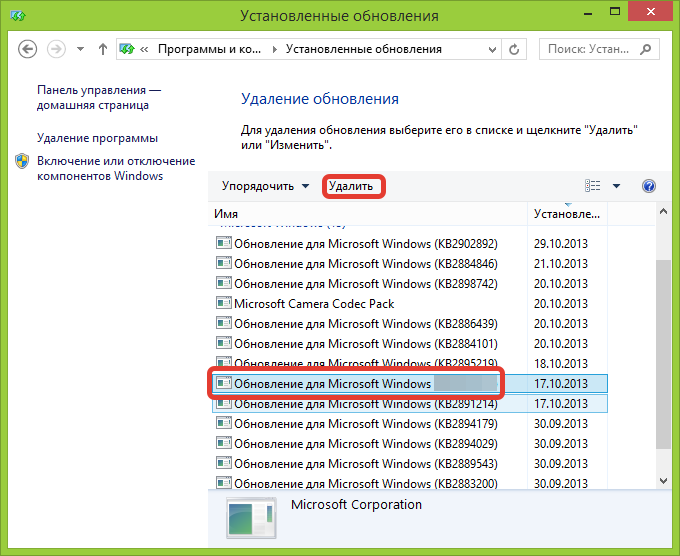Select update KB2884846 row
This screenshot has height=556, width=680.
[x=410, y=264]
